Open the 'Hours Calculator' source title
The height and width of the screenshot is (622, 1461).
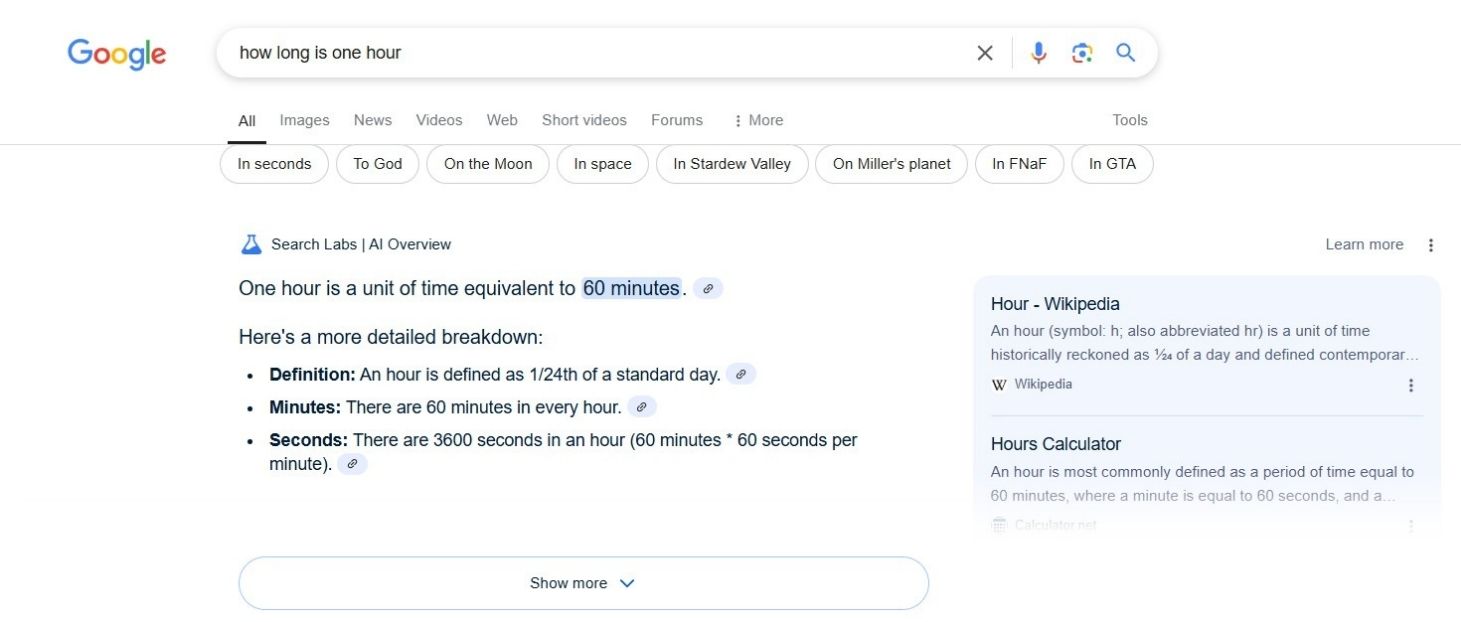click(1056, 444)
